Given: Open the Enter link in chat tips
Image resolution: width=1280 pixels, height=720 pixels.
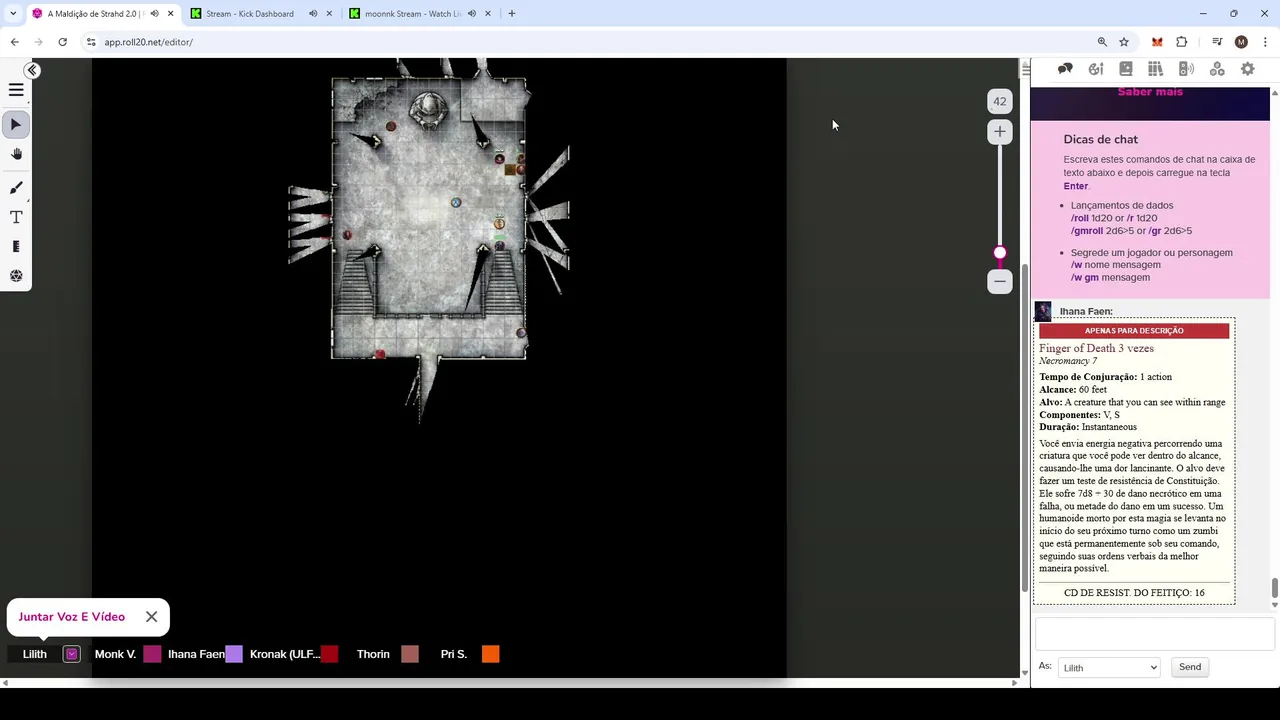Looking at the screenshot, I should pyautogui.click(x=1075, y=186).
